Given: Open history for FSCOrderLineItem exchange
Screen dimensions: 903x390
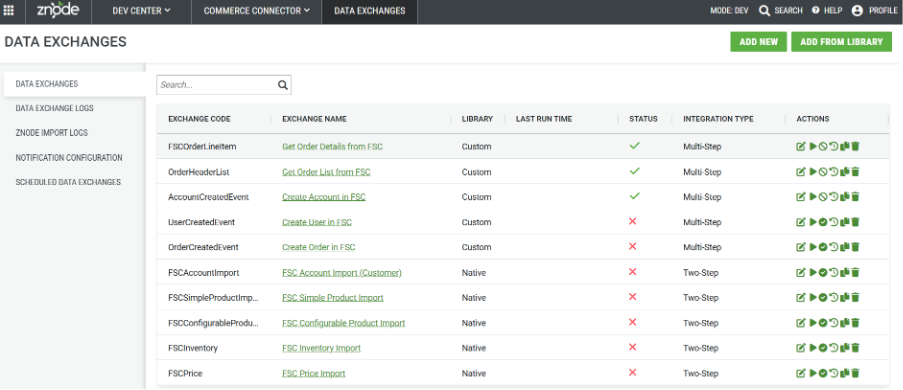Looking at the screenshot, I should (x=834, y=147).
